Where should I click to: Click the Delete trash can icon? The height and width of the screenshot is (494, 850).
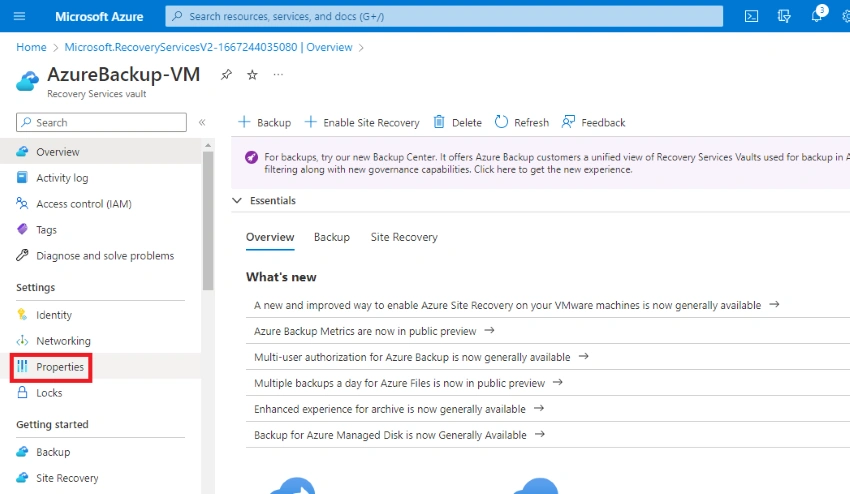439,122
